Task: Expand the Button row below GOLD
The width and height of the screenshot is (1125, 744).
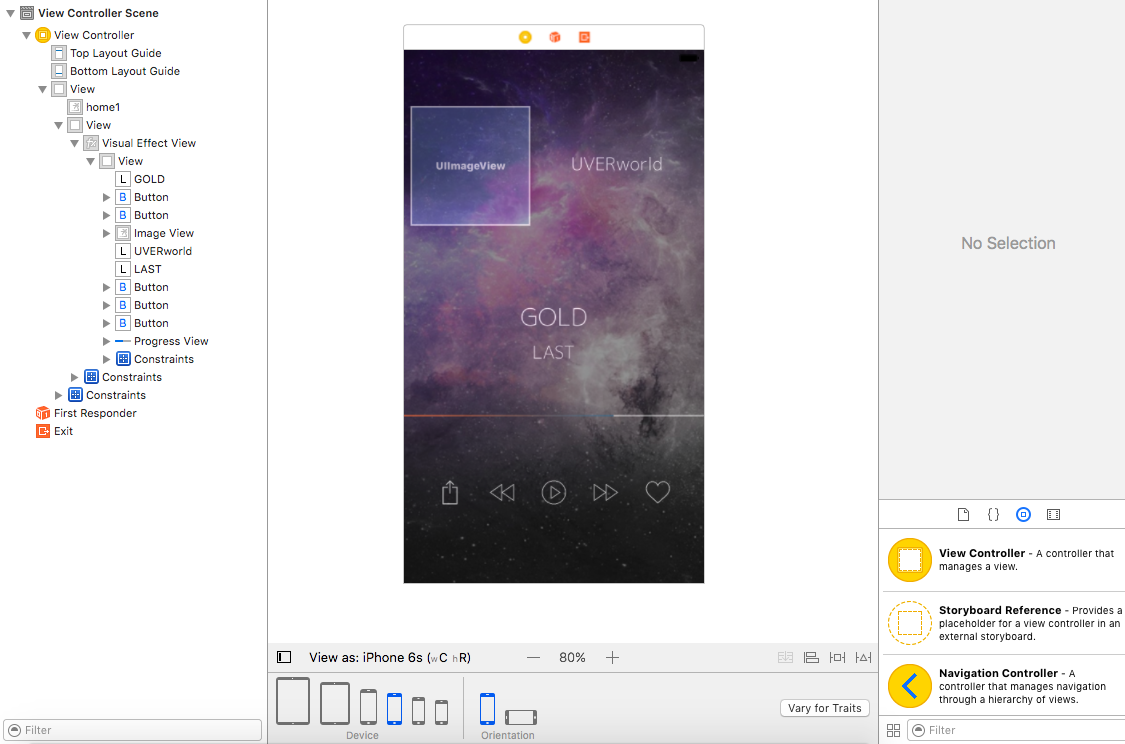Action: (106, 197)
